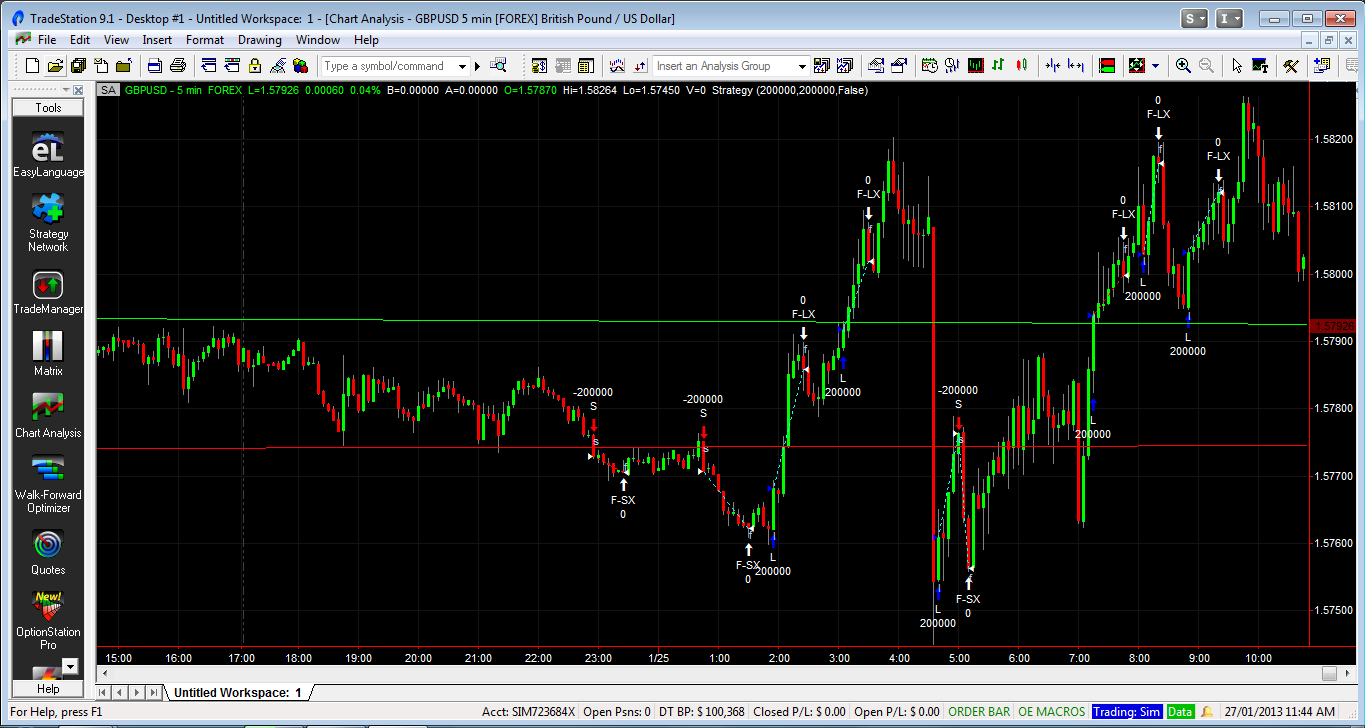Create a new document with the toolbar icon

[x=32, y=66]
